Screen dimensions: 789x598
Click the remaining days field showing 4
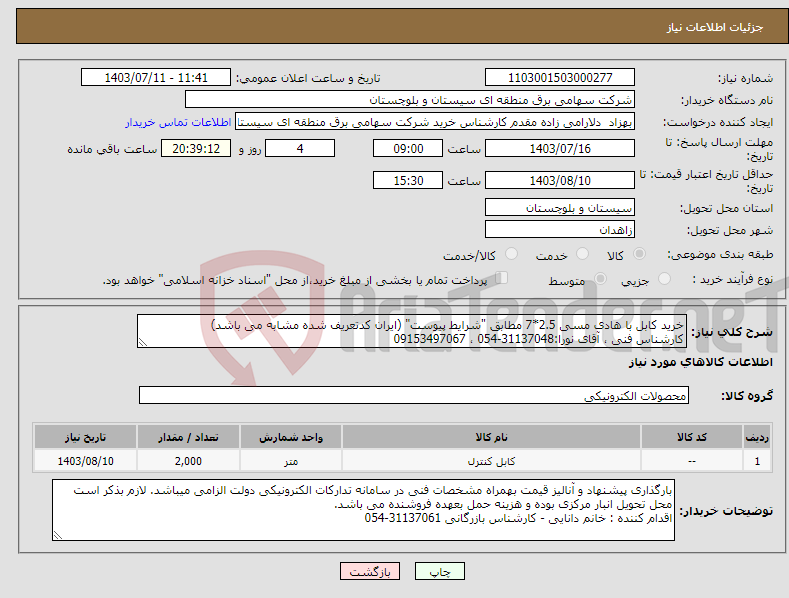(300, 148)
